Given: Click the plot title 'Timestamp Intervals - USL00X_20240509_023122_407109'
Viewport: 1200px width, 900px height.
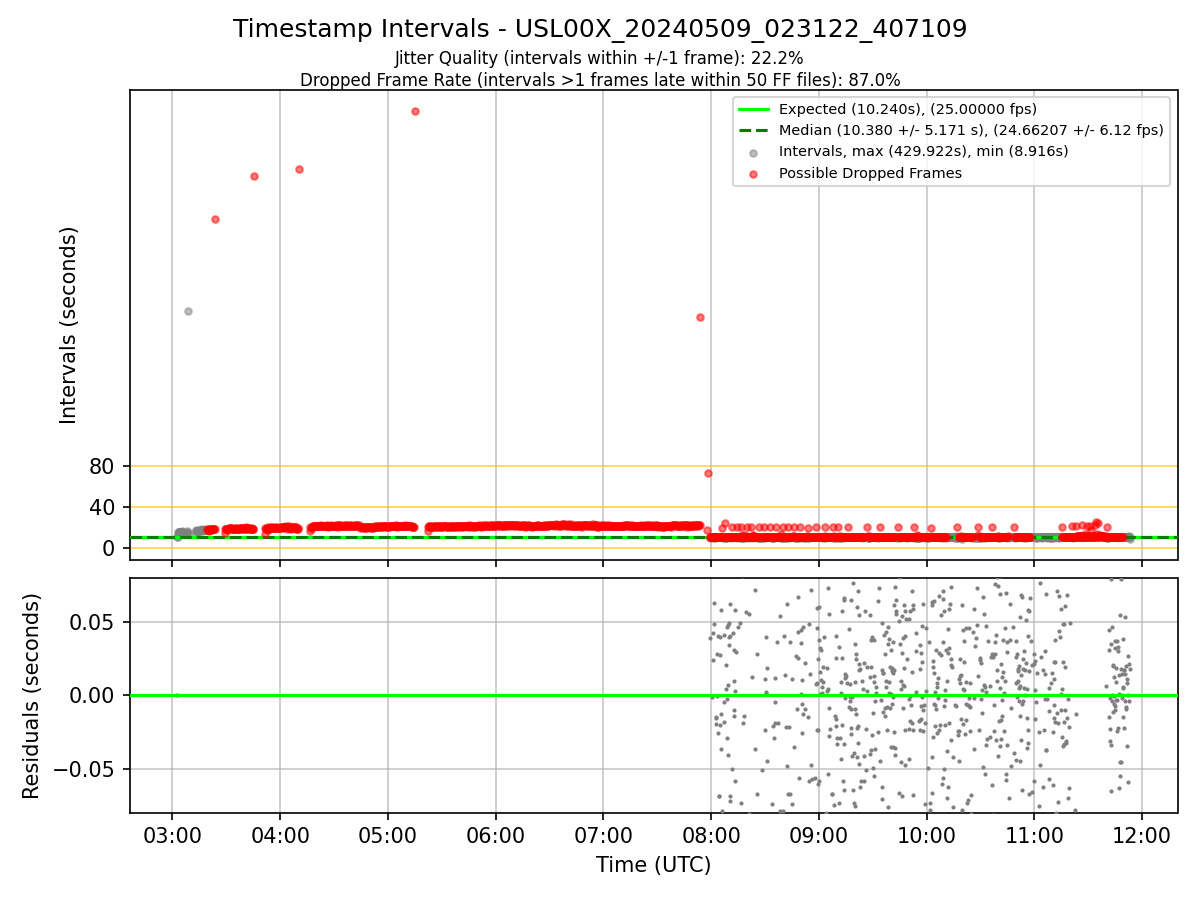Looking at the screenshot, I should [x=600, y=29].
